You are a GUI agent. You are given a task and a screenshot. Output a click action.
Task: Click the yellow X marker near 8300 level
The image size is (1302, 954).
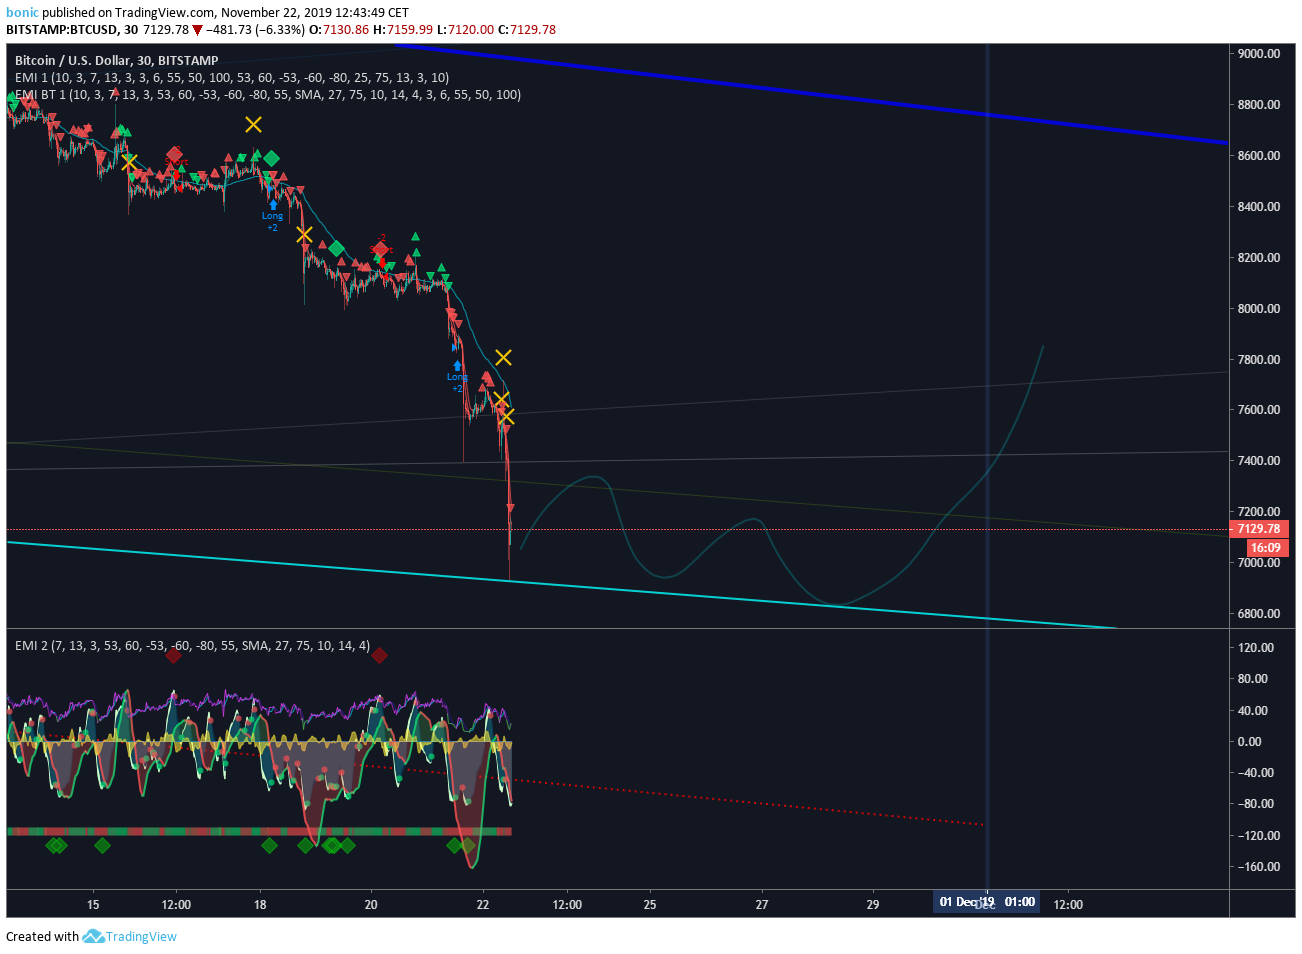[x=304, y=234]
